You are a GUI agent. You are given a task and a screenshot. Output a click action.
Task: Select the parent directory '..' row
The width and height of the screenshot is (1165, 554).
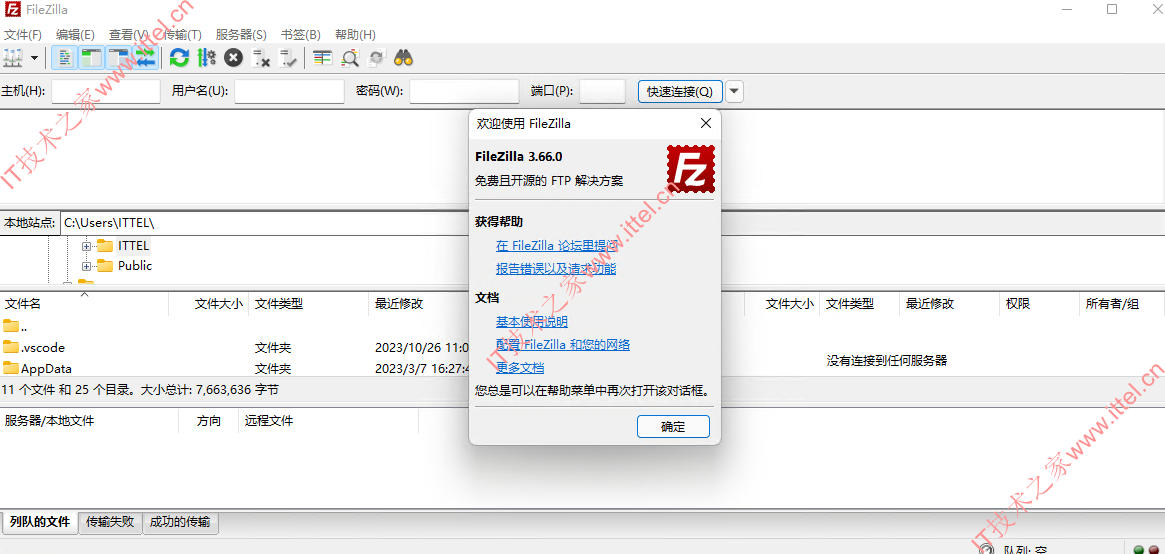tap(235, 326)
